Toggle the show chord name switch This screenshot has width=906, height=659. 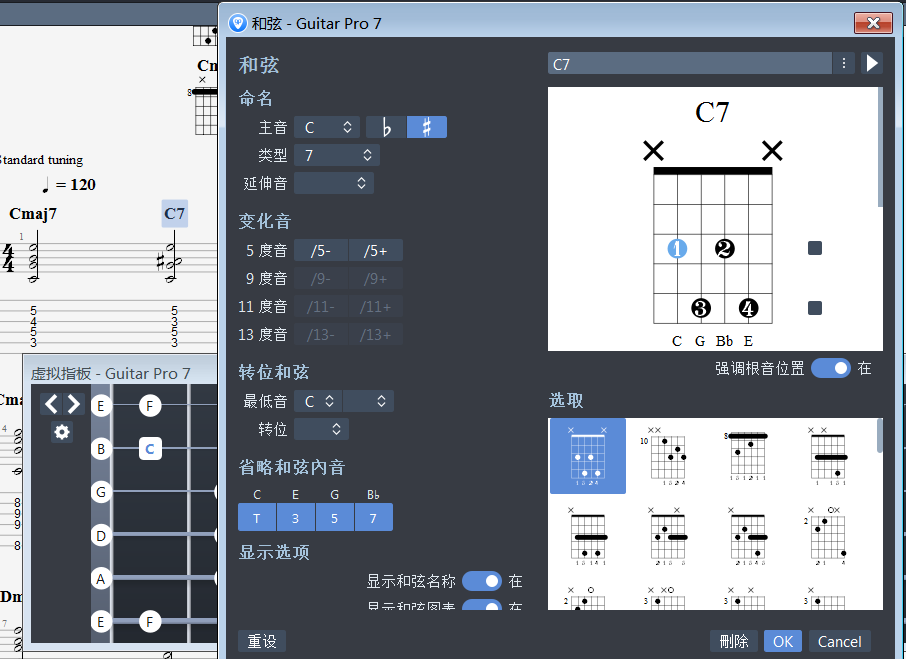click(x=481, y=581)
